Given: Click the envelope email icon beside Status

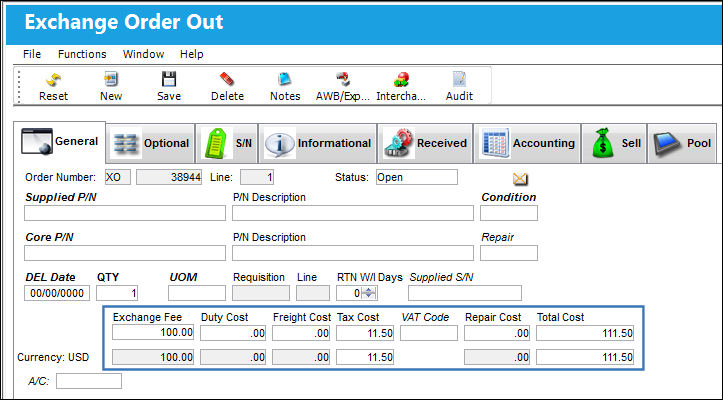Looking at the screenshot, I should [520, 179].
